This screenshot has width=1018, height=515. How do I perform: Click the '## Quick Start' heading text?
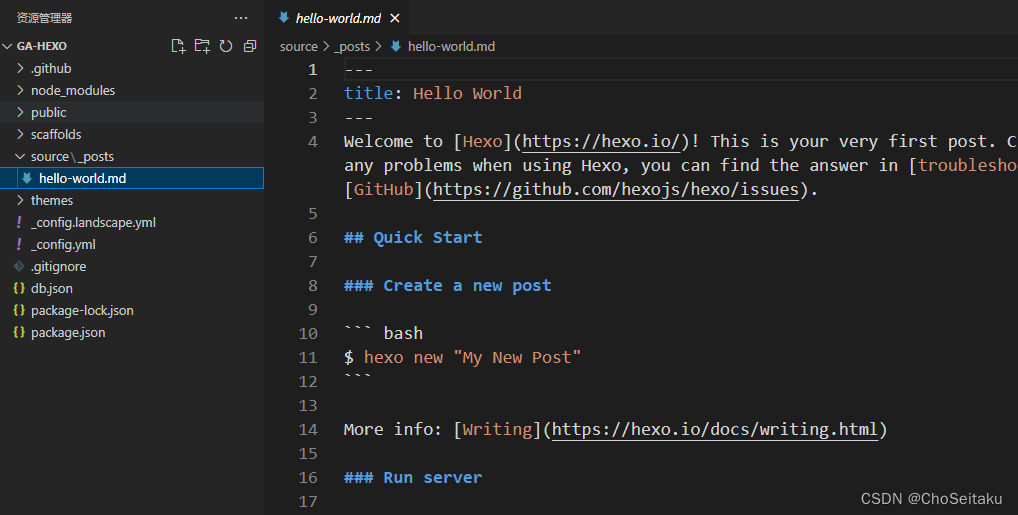413,238
